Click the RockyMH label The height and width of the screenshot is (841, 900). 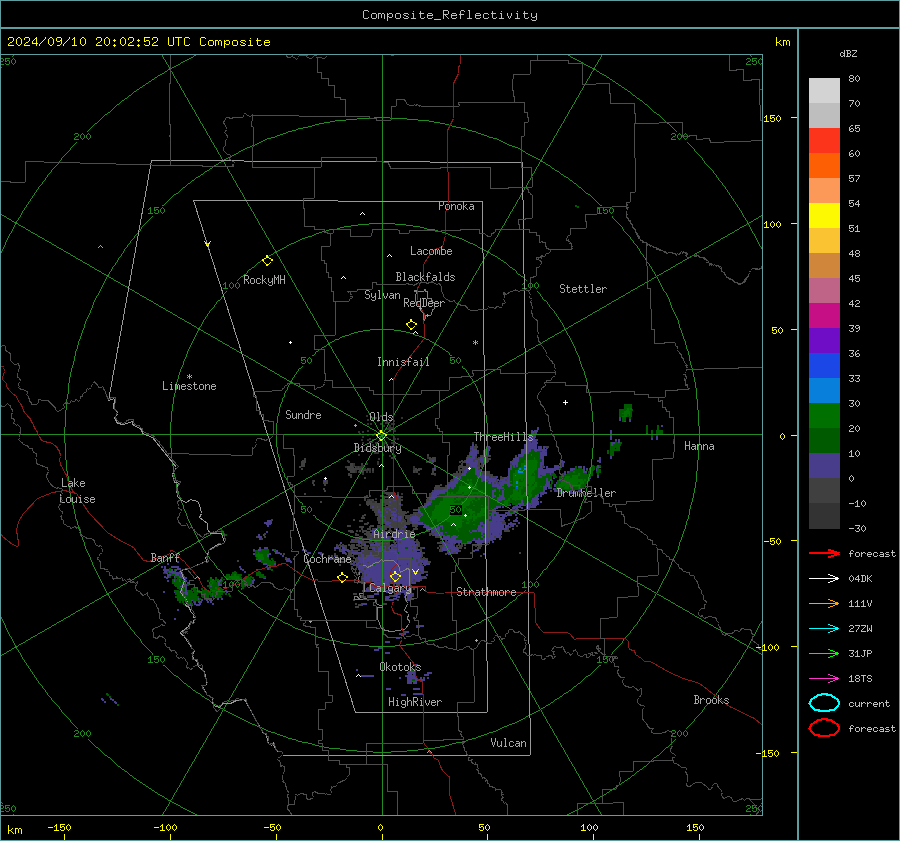pos(264,280)
